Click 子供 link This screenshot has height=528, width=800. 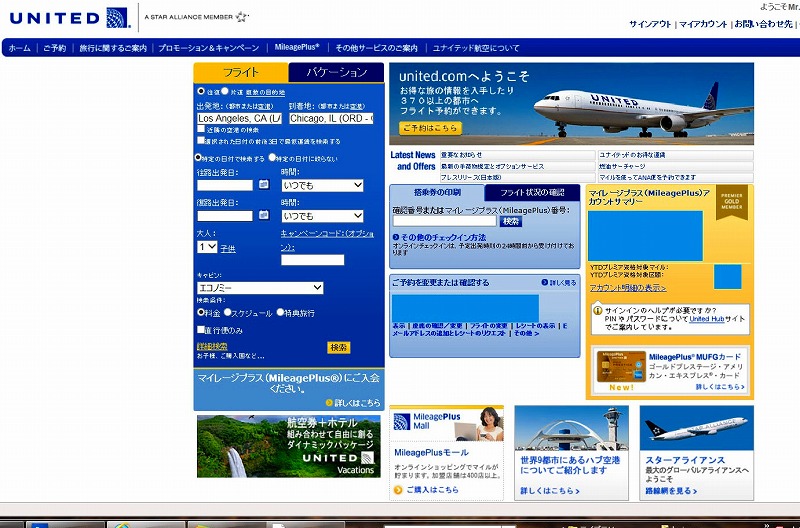click(x=228, y=248)
